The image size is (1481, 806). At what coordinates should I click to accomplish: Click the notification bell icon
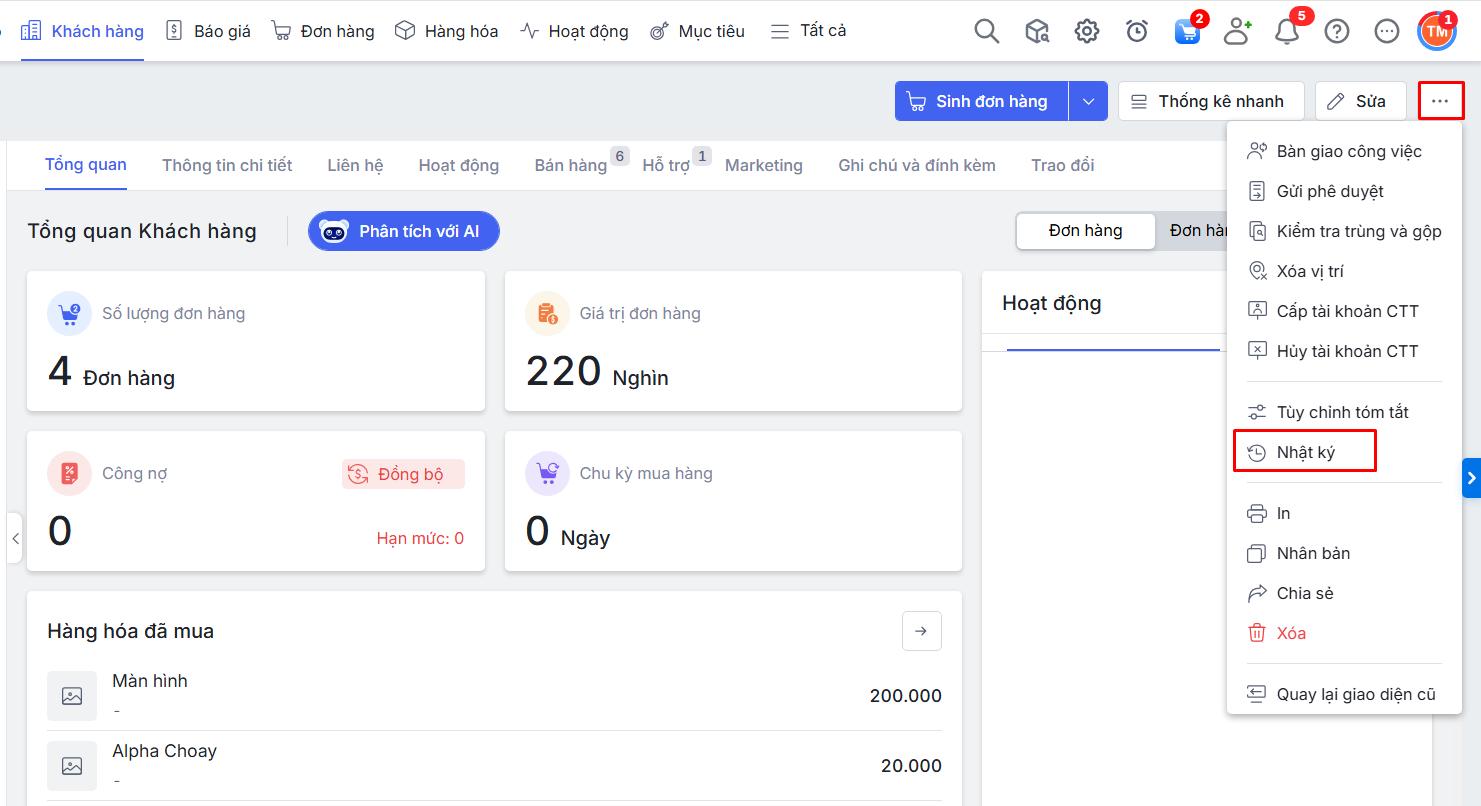click(1287, 31)
